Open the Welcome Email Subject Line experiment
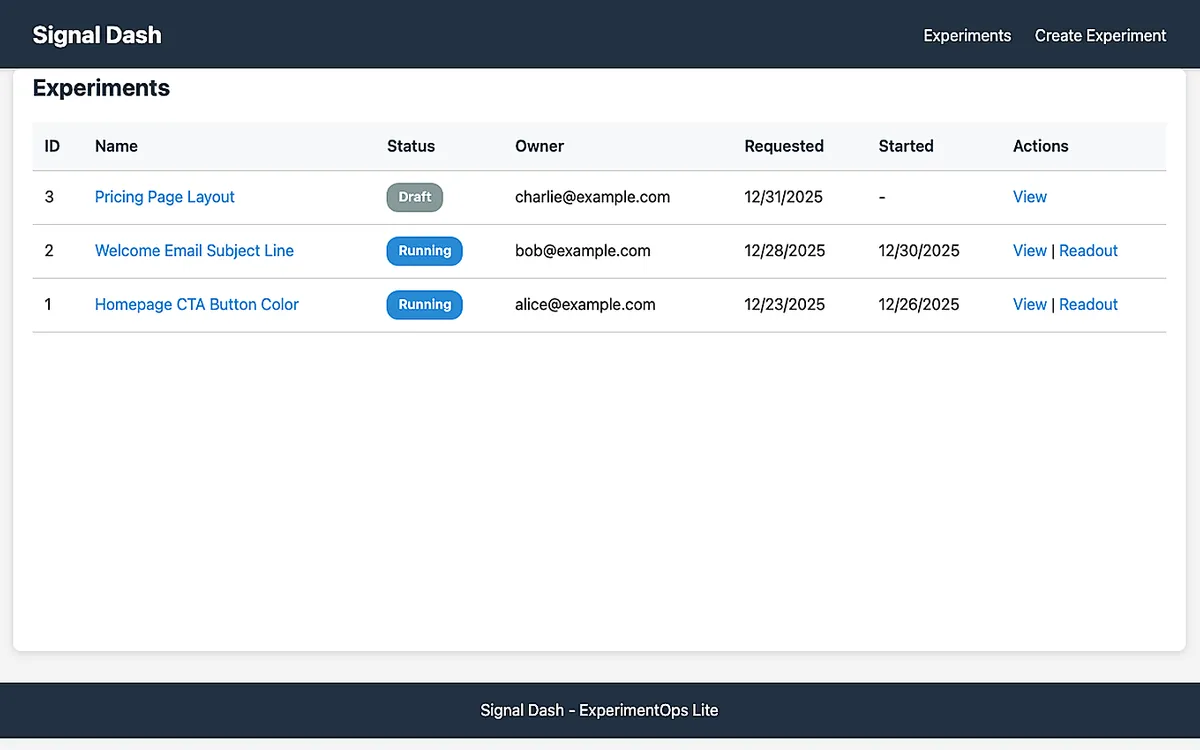Image resolution: width=1200 pixels, height=750 pixels. [194, 251]
